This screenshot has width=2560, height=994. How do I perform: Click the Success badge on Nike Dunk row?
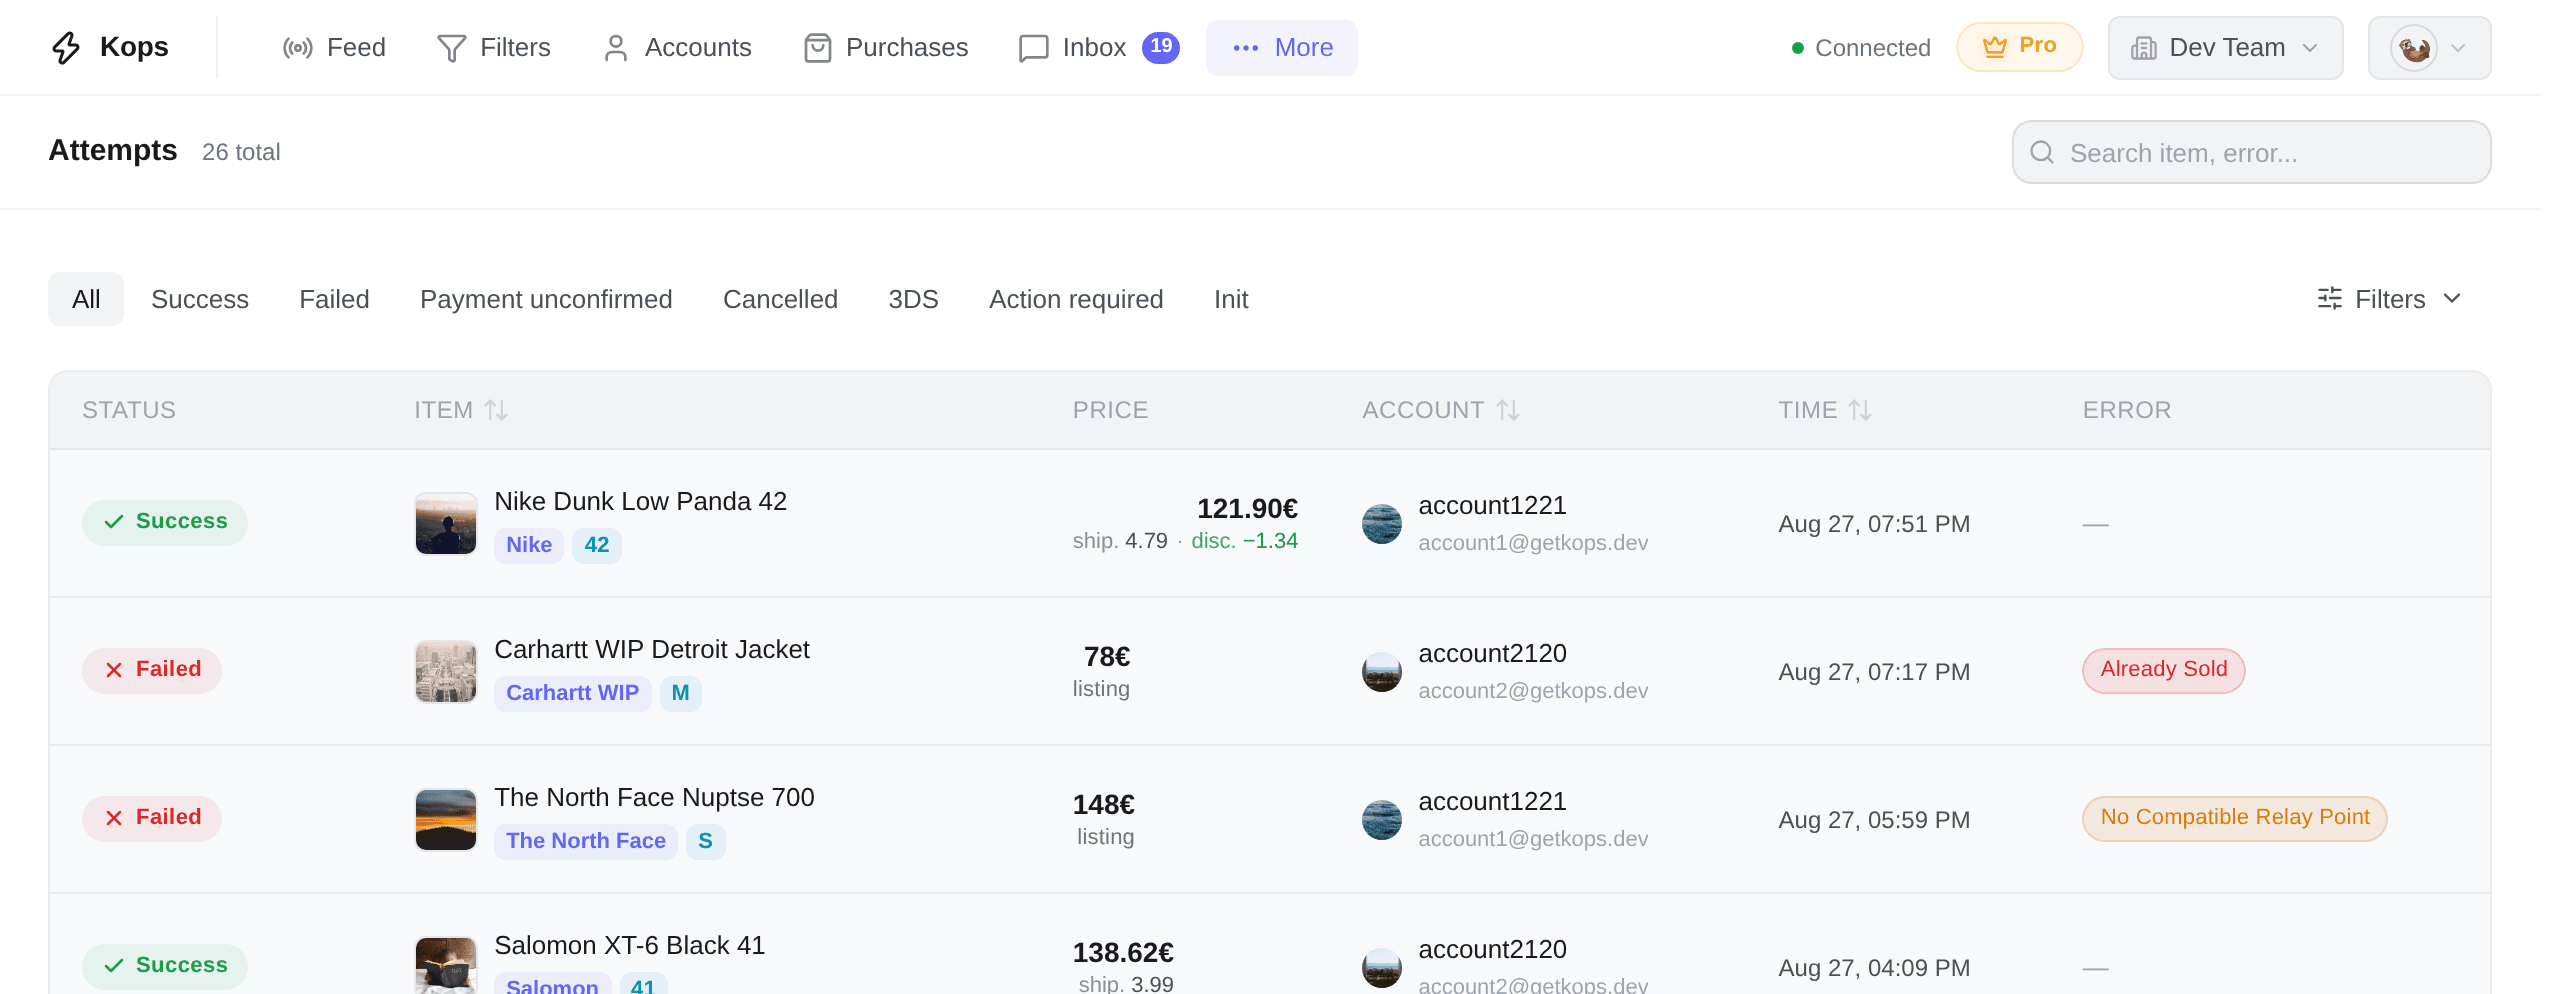tap(165, 522)
